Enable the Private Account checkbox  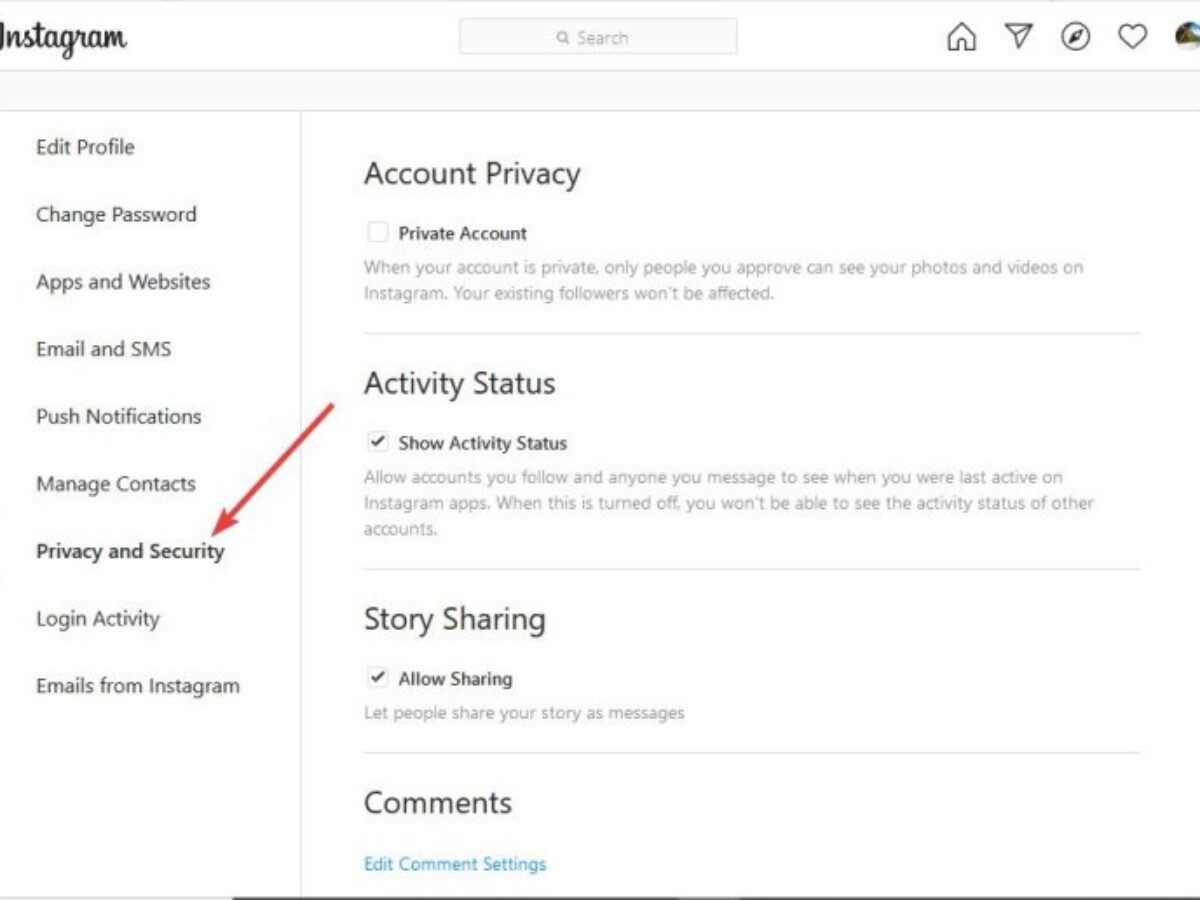pos(377,233)
